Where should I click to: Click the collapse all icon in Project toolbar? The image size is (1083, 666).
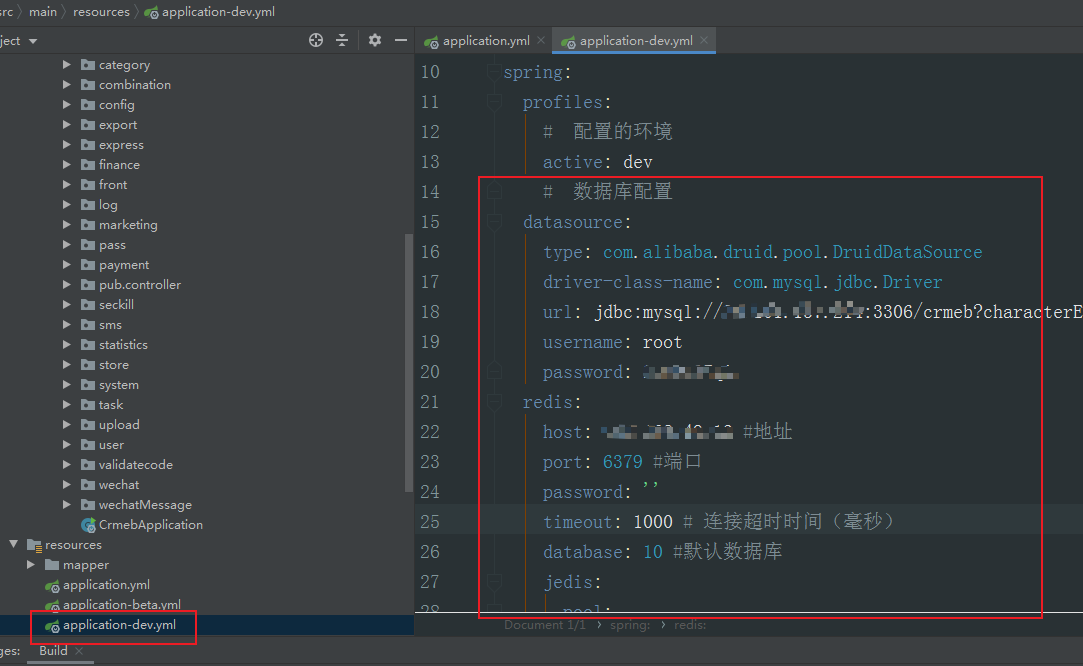tap(342, 40)
